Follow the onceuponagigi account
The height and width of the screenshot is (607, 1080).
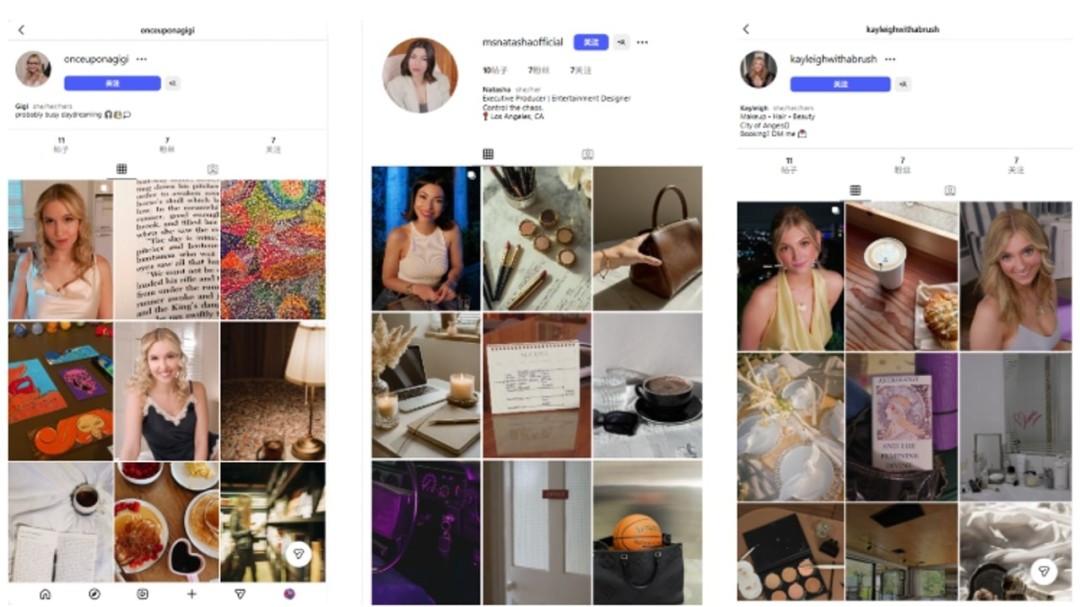click(112, 83)
